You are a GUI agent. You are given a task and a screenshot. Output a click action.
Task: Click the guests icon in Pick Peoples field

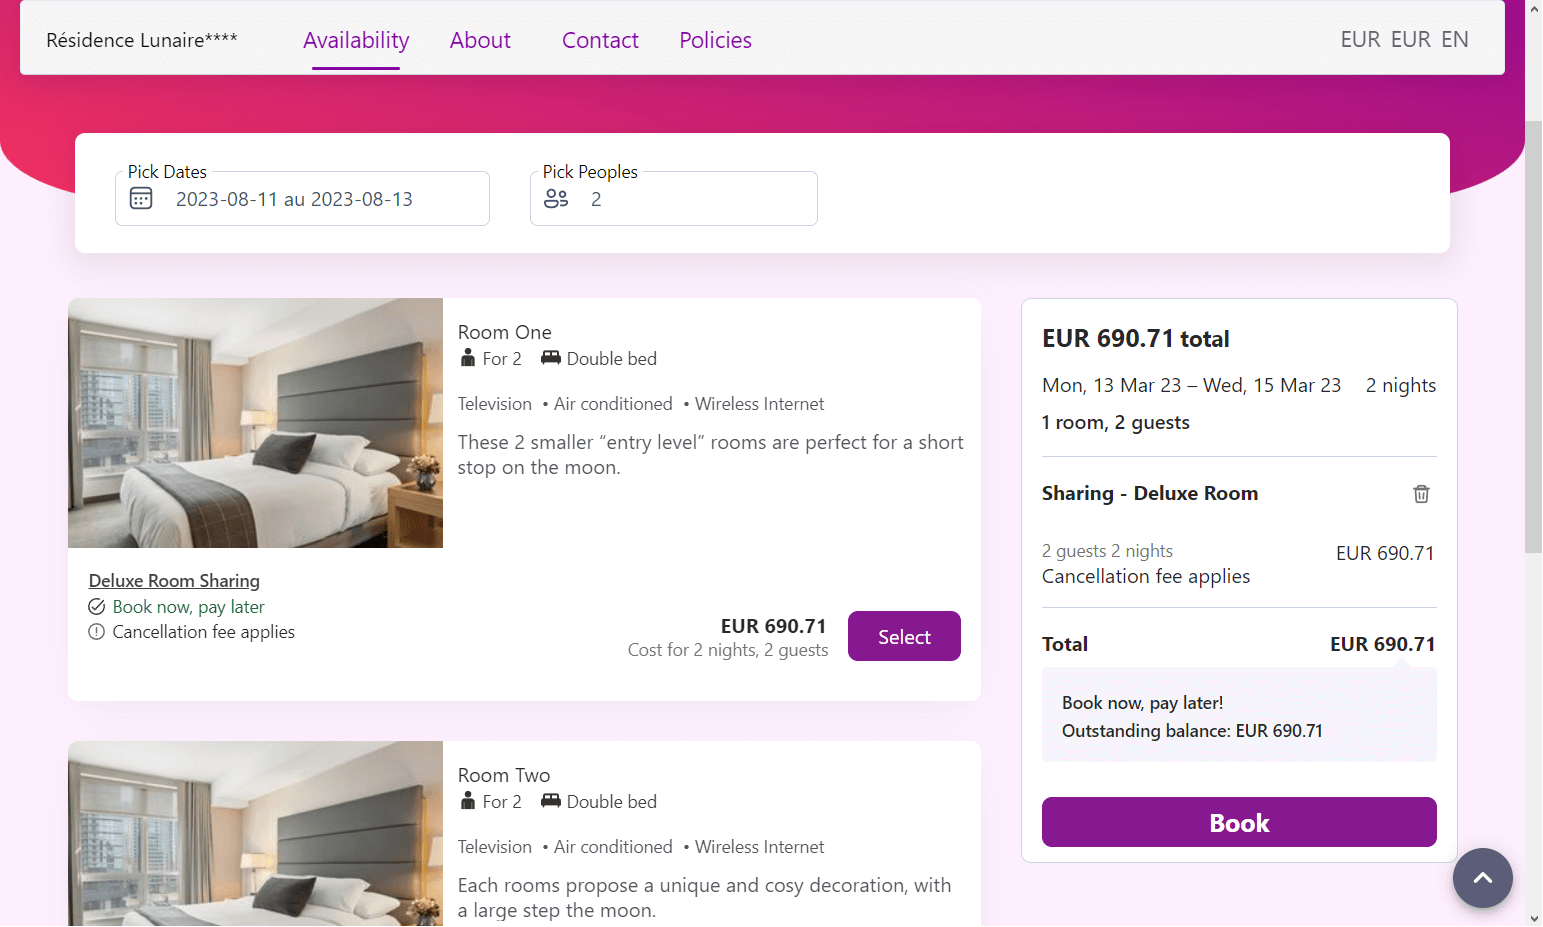tap(556, 198)
